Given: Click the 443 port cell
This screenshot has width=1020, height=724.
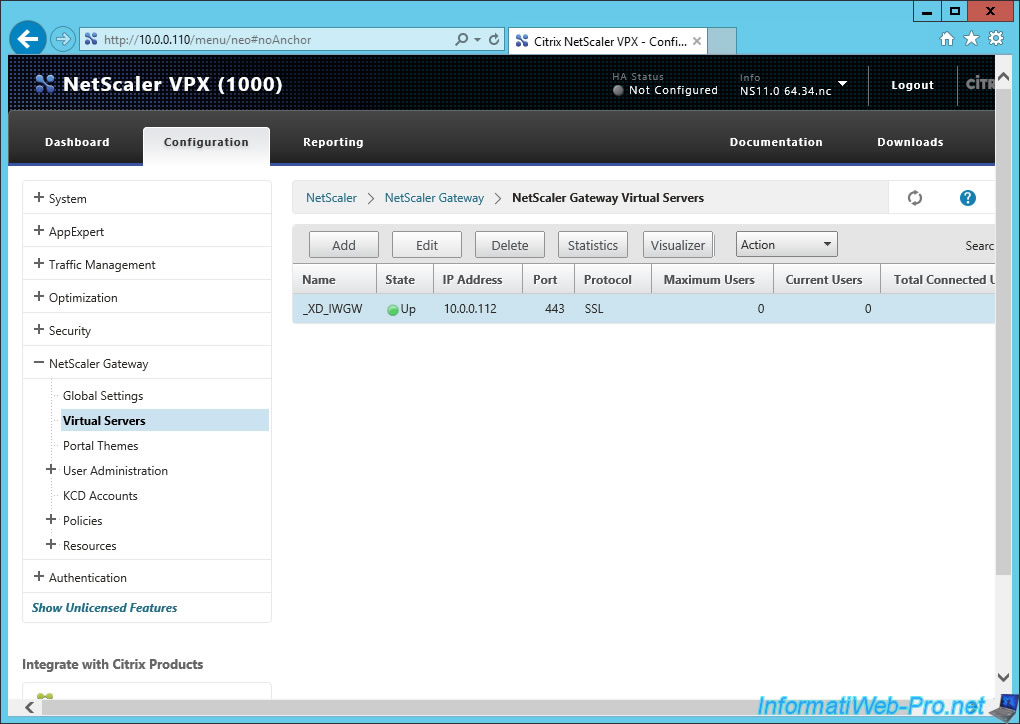Looking at the screenshot, I should click(554, 309).
